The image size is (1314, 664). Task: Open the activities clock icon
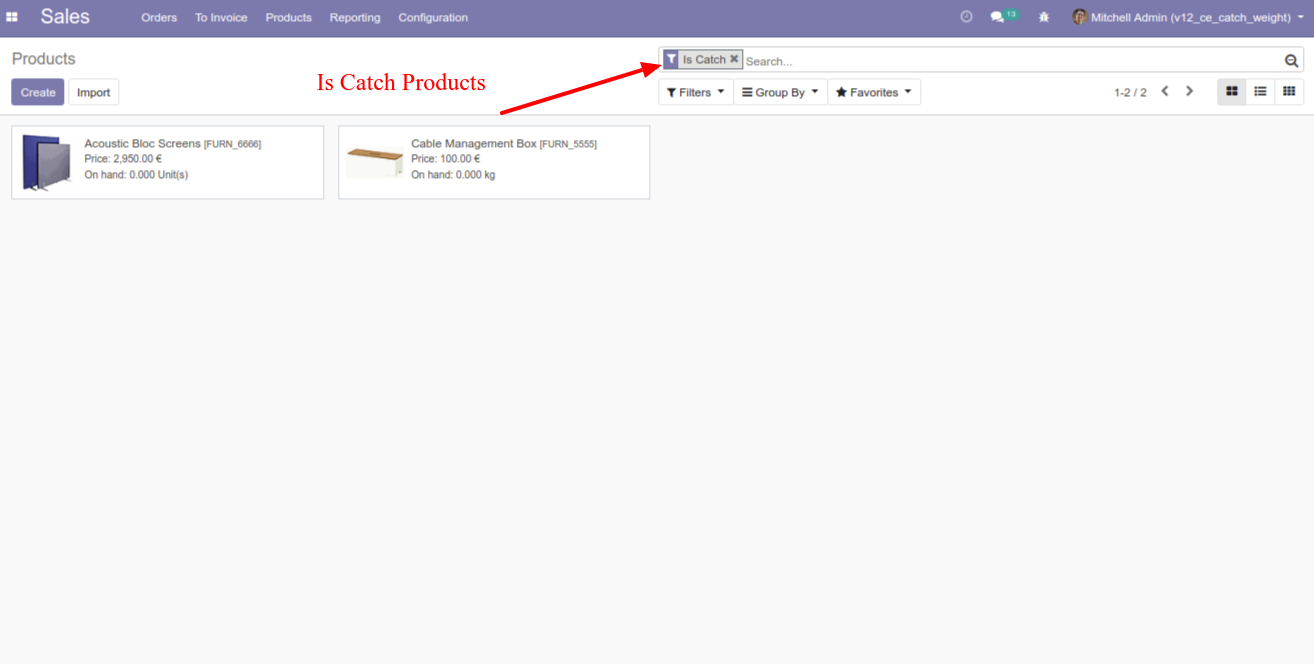pyautogui.click(x=966, y=17)
